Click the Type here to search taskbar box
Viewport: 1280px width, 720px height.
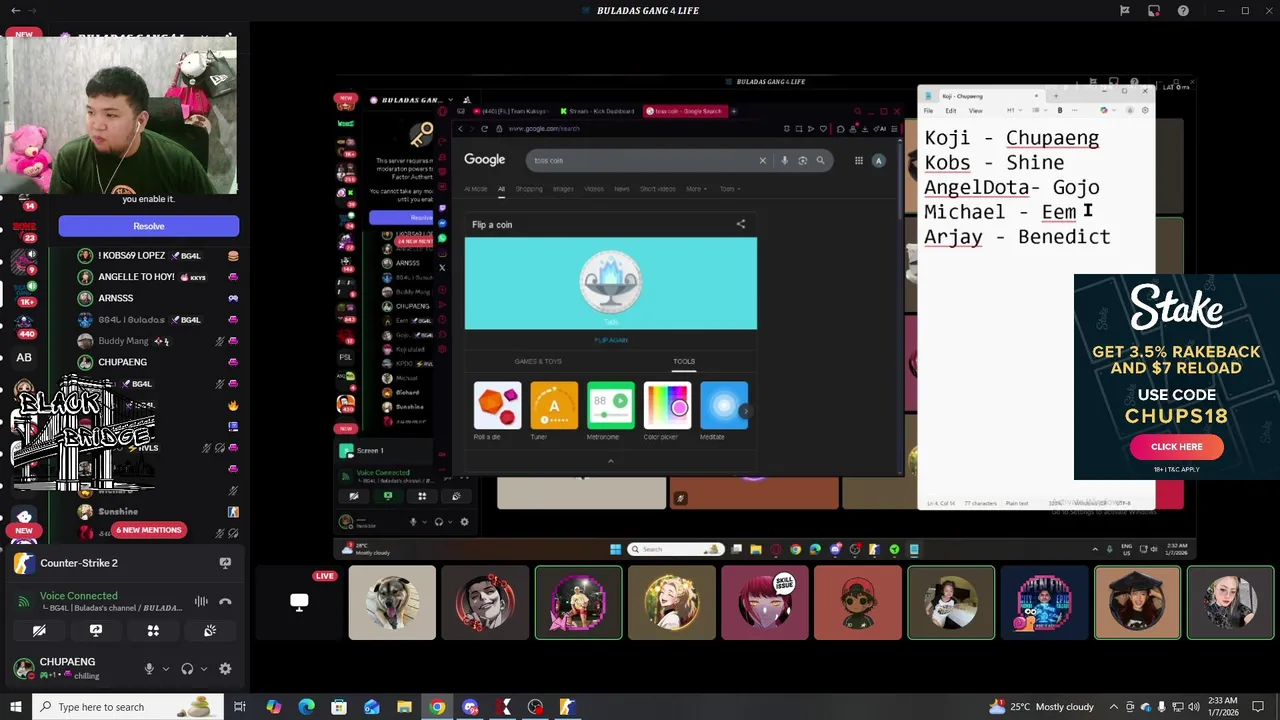(127, 707)
